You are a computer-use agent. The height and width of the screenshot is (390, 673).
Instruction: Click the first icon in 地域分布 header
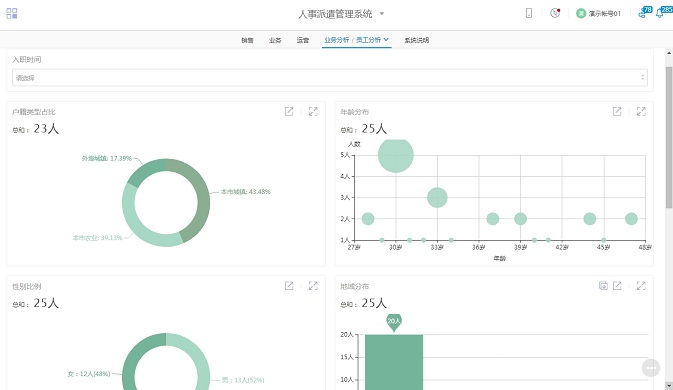coord(603,286)
